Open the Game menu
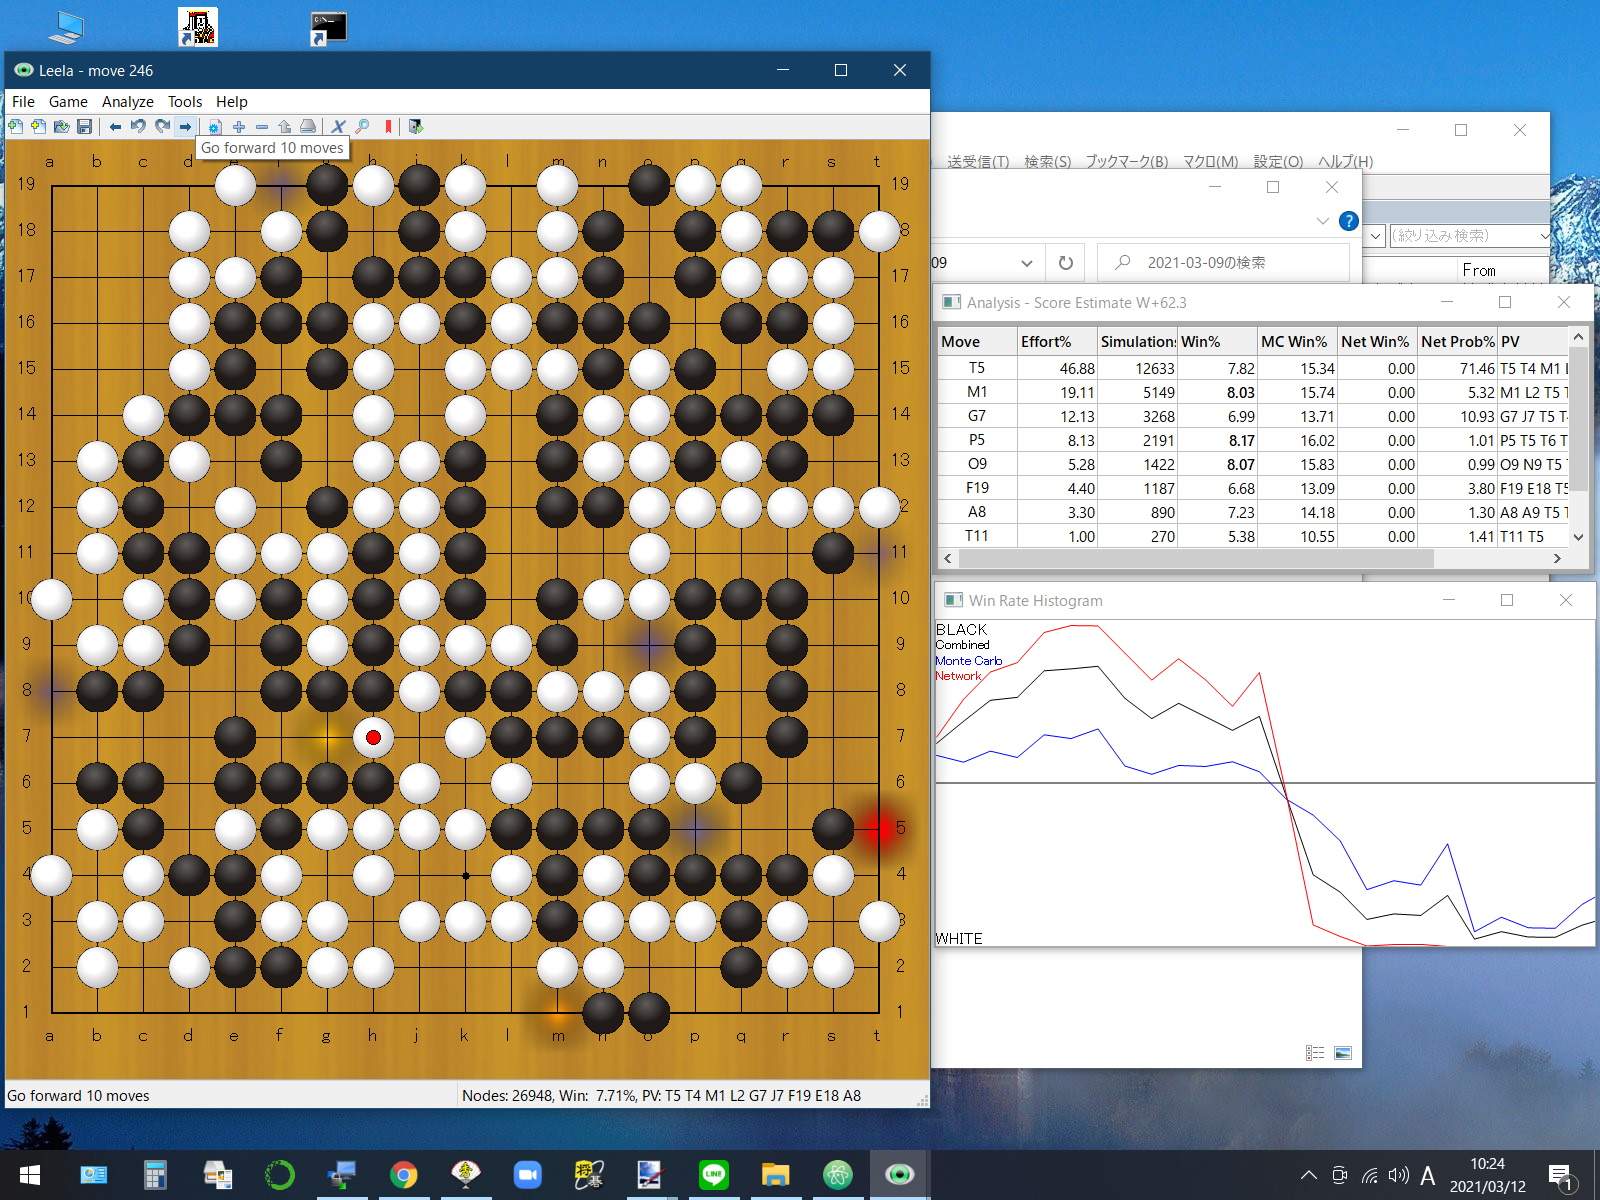Viewport: 1600px width, 1200px height. point(68,101)
